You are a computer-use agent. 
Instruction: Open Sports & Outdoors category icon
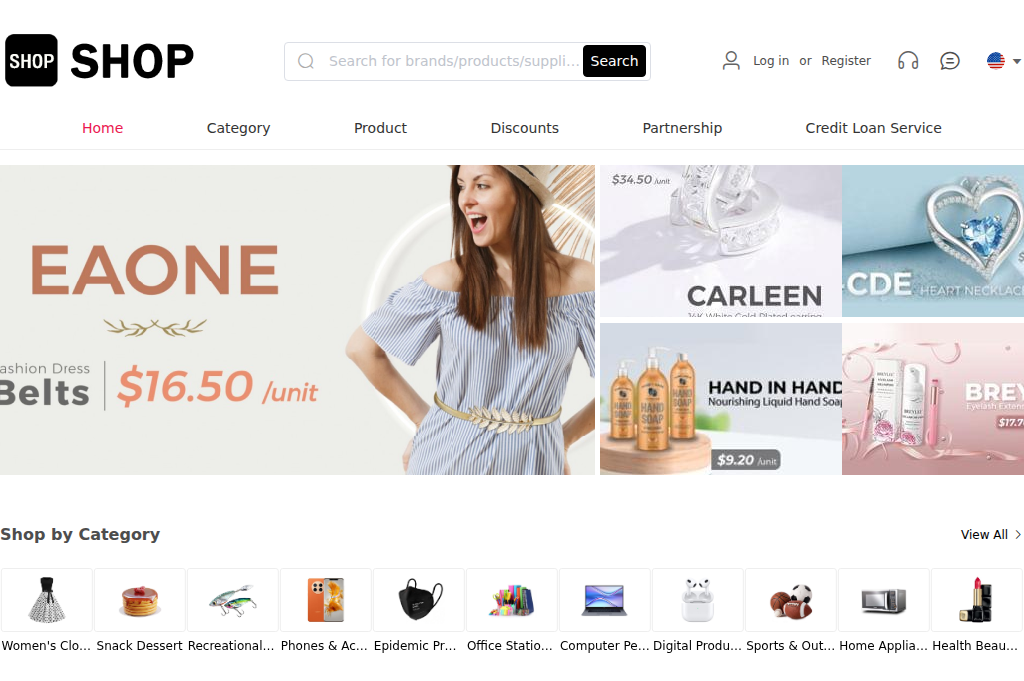pos(790,601)
